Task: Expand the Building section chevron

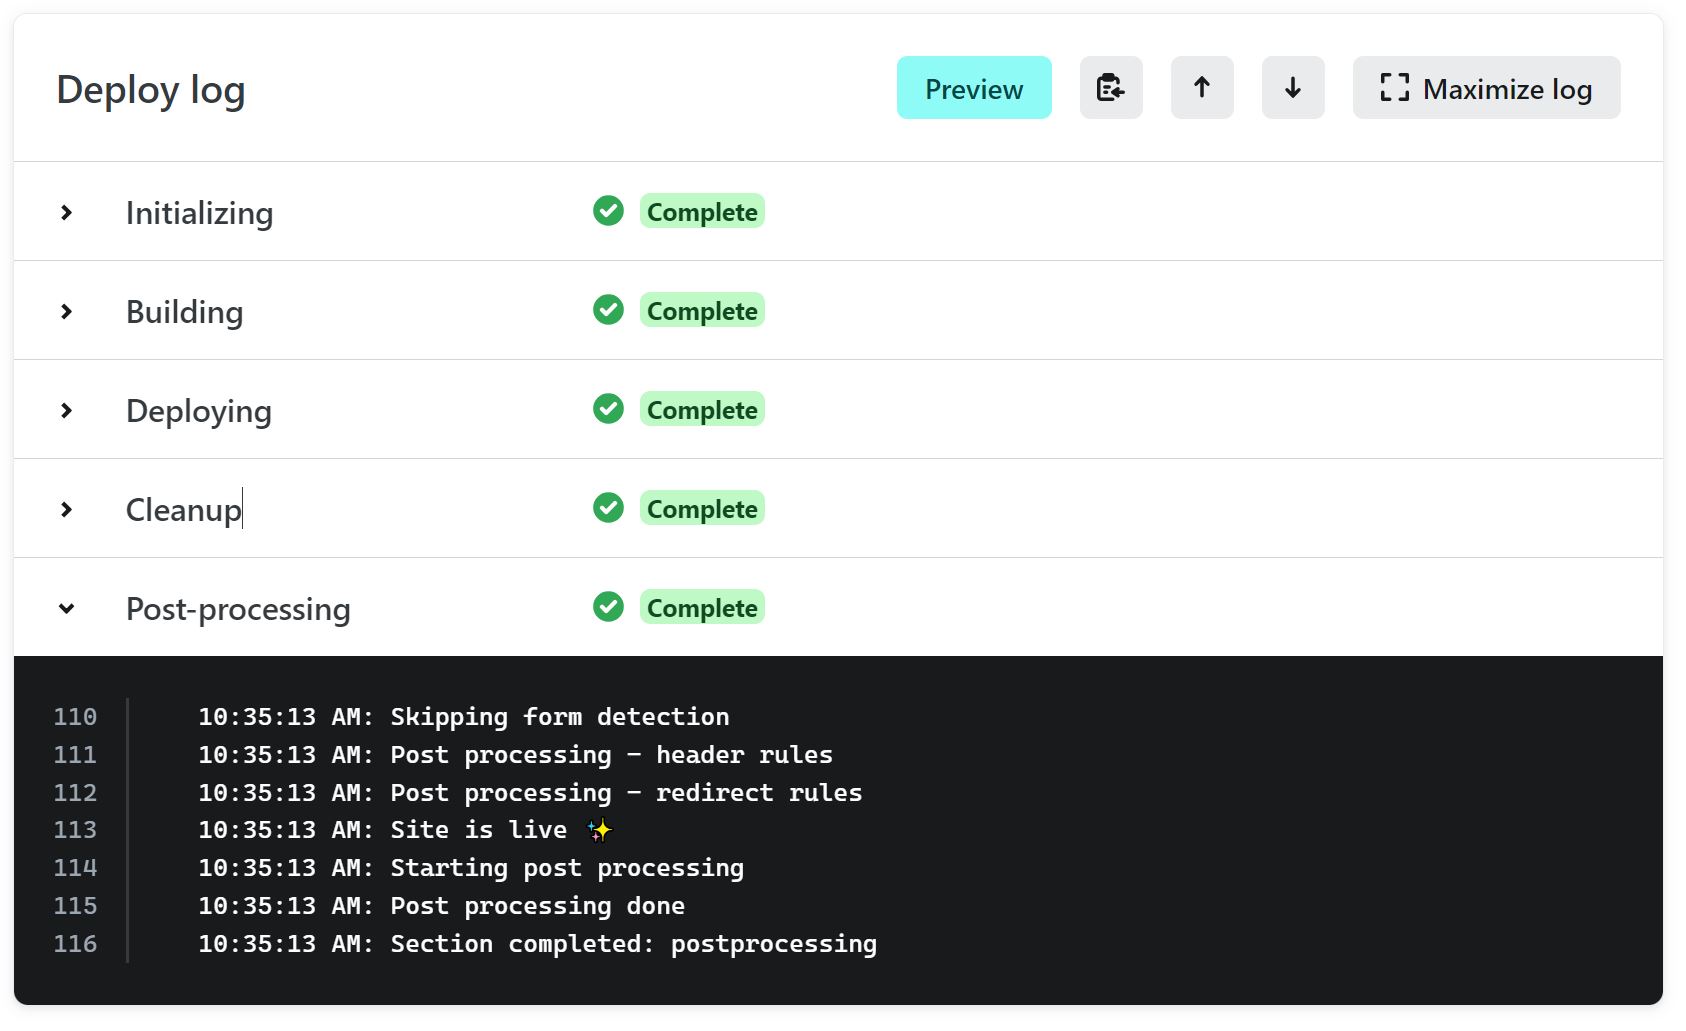Action: [x=66, y=311]
